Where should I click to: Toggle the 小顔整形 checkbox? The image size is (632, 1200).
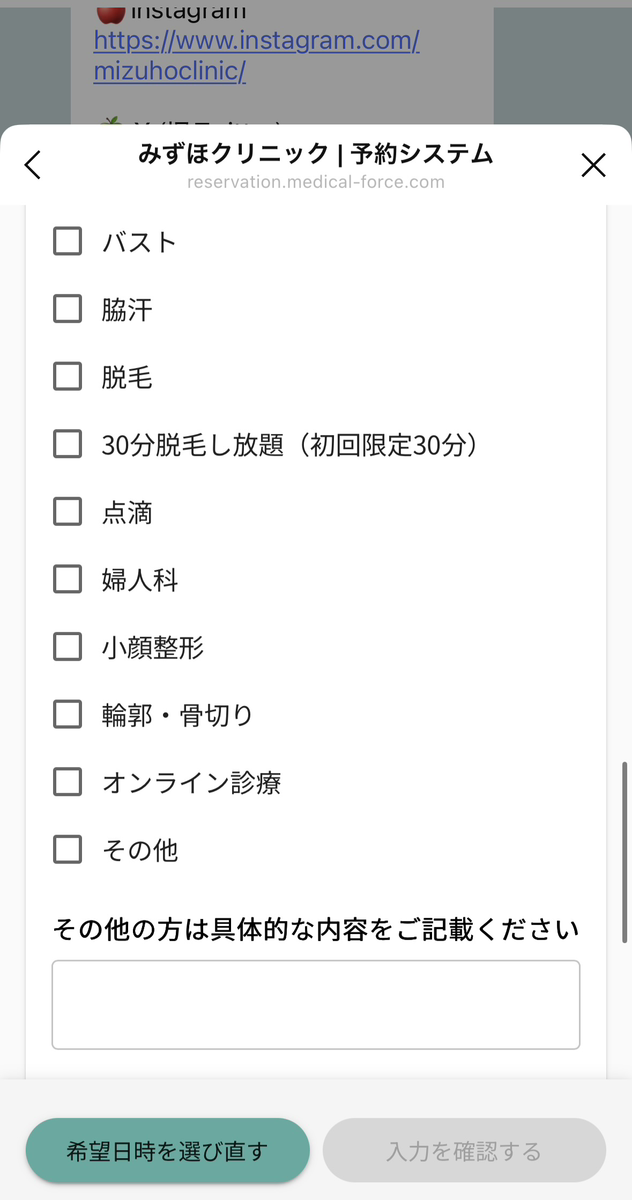(x=67, y=647)
